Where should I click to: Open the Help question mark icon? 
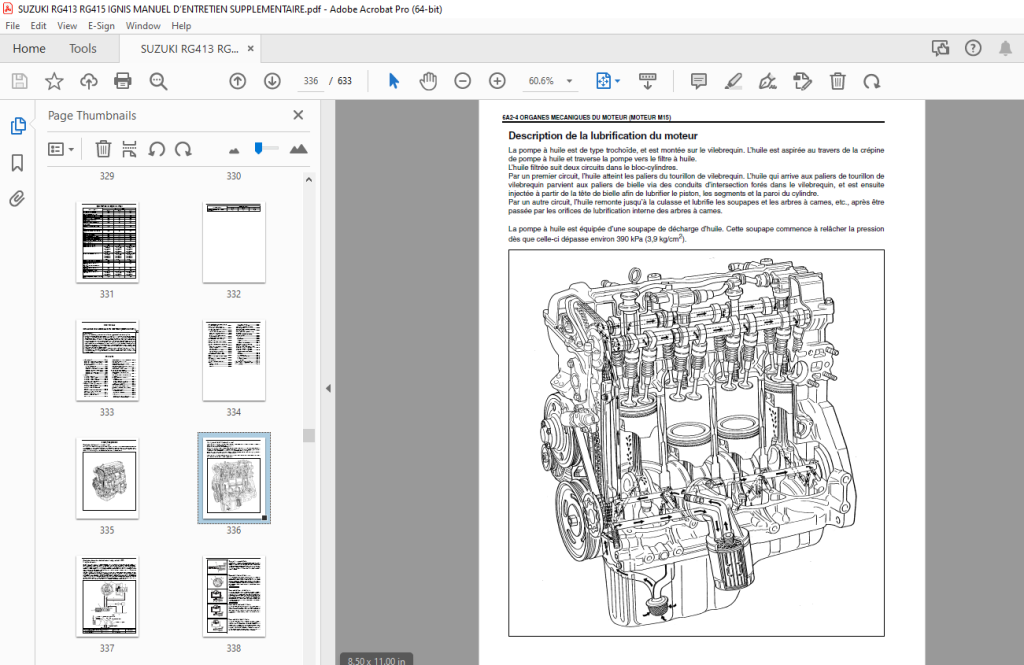pyautogui.click(x=973, y=48)
